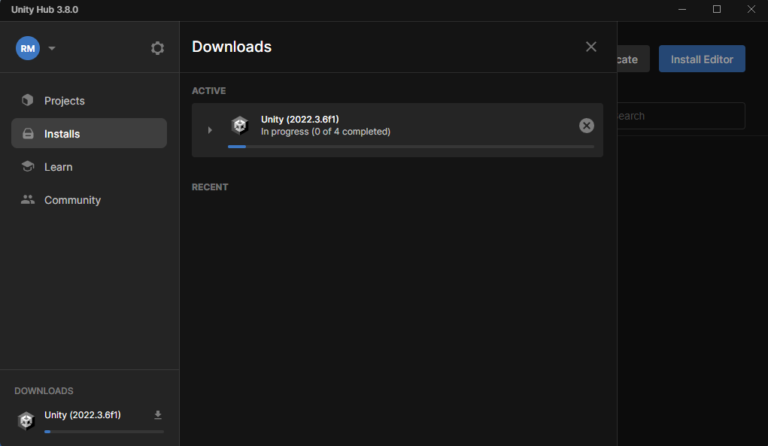Maximize the Unity Hub window

pos(716,9)
